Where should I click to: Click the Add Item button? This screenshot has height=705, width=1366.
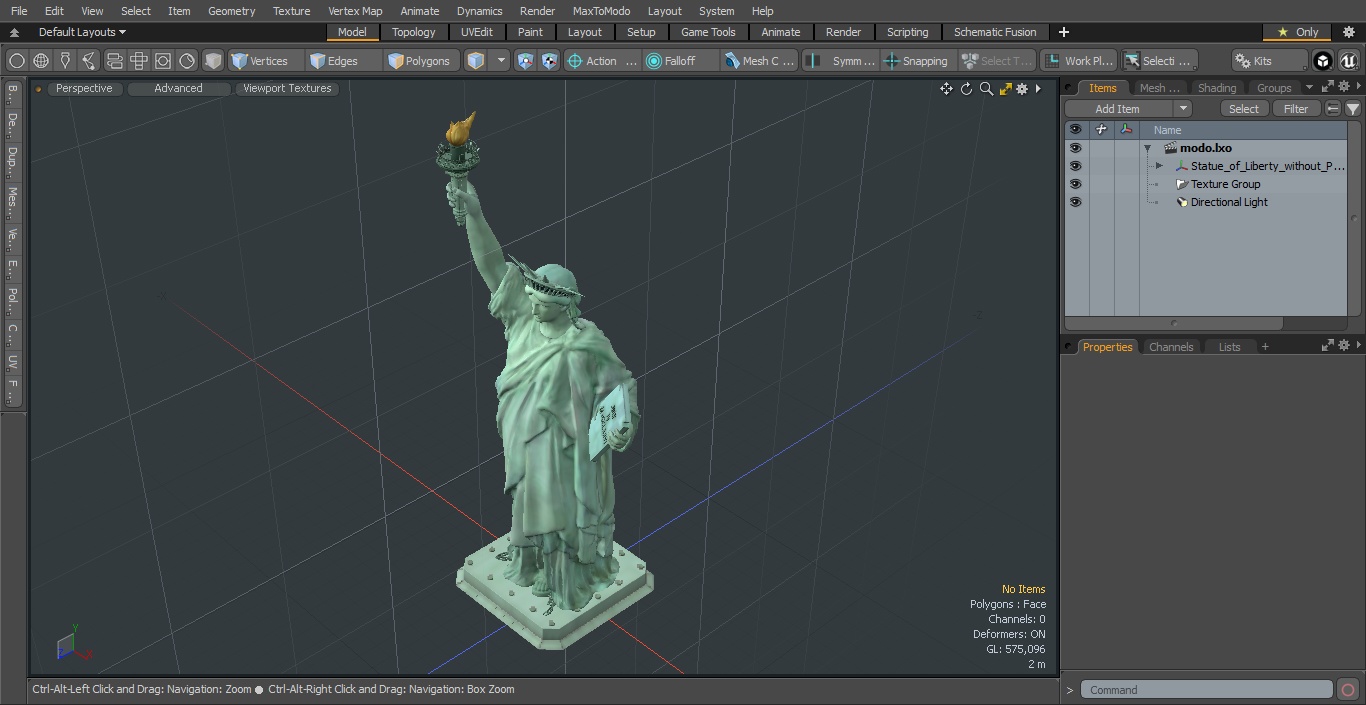click(x=1118, y=109)
